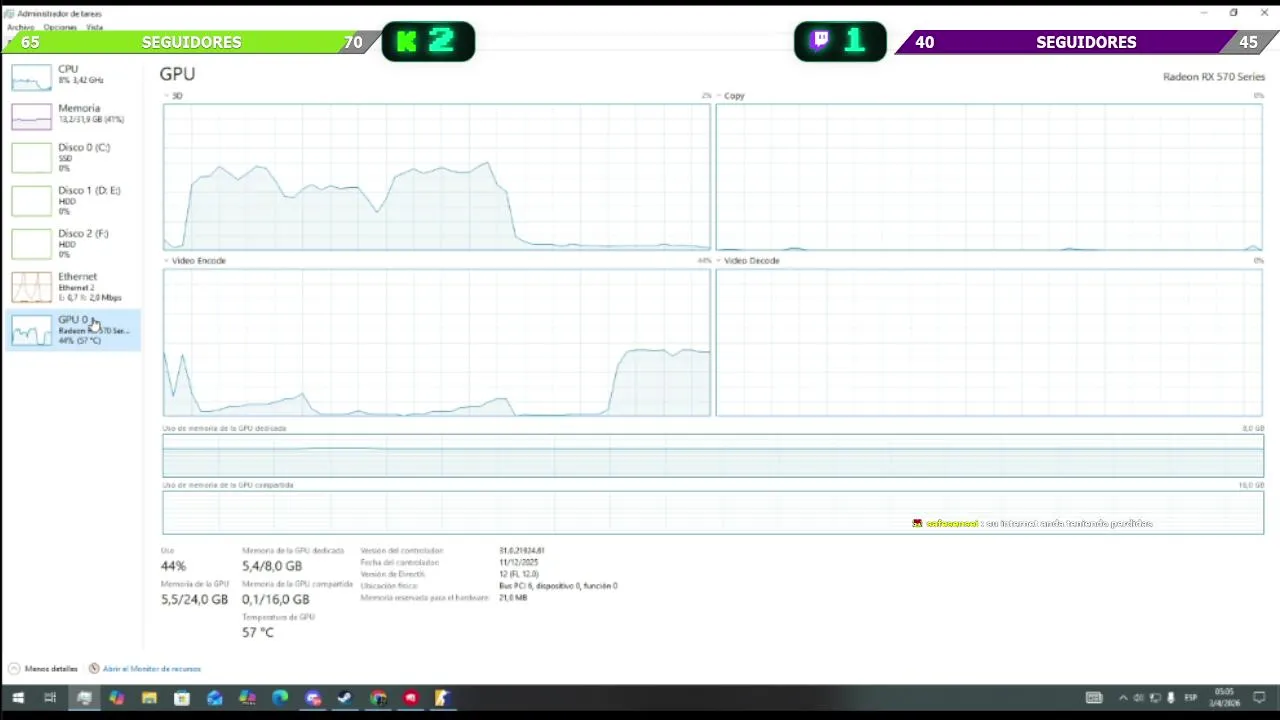The width and height of the screenshot is (1280, 720).
Task: Click the Task Manager taskbar icon
Action: [84, 698]
